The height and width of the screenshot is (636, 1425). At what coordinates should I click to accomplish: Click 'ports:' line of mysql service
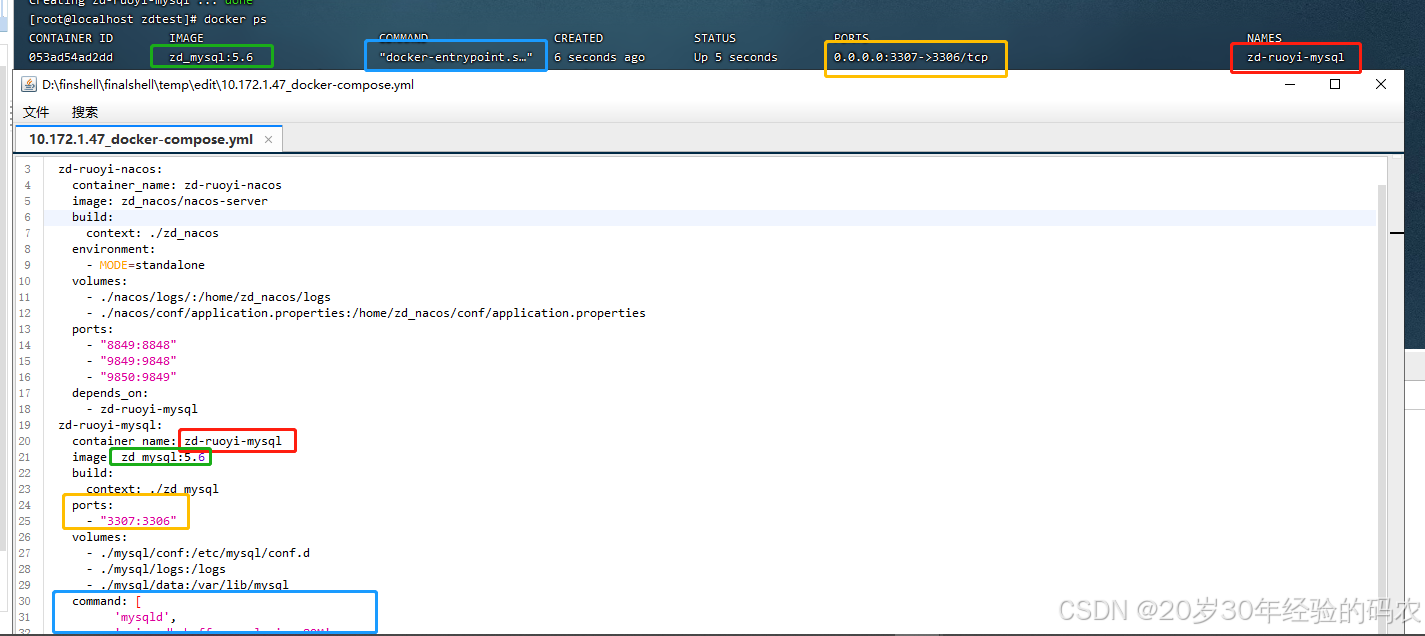(93, 505)
